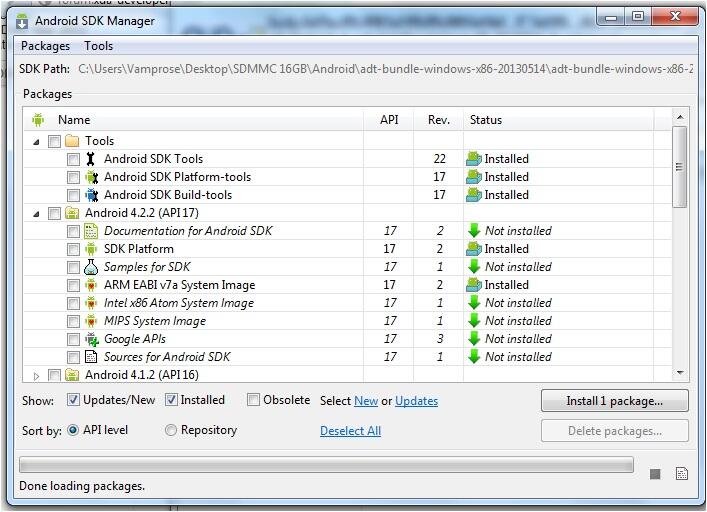The width and height of the screenshot is (707, 512).
Task: Open the Tools menu
Action: click(x=99, y=46)
